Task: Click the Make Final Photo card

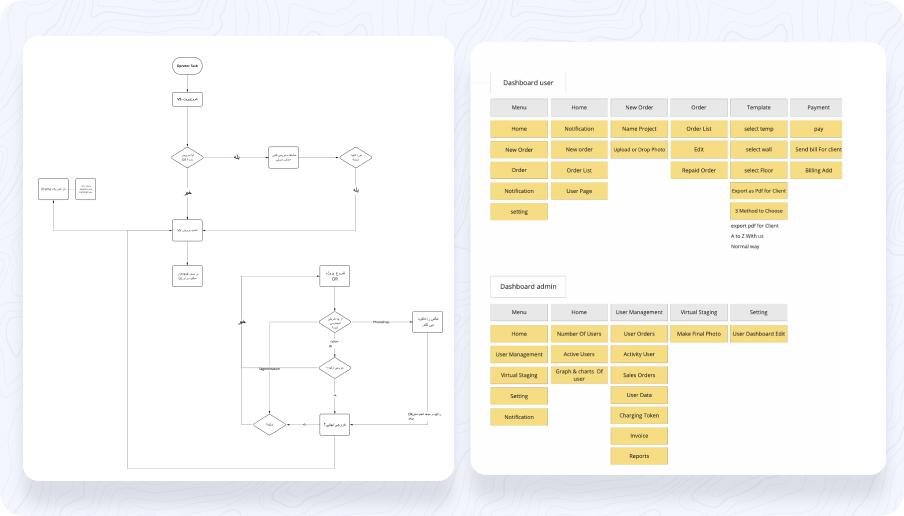Action: (698, 333)
